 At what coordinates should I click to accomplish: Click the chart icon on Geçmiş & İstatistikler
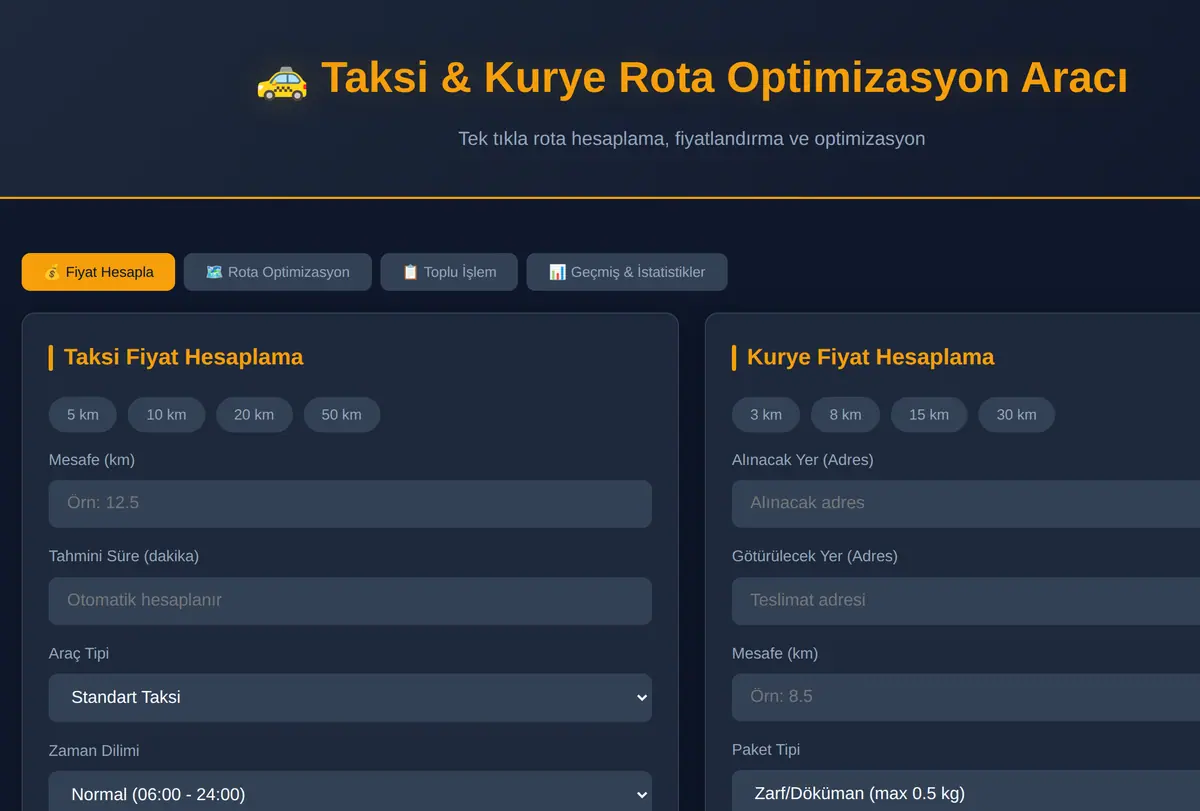coord(557,272)
